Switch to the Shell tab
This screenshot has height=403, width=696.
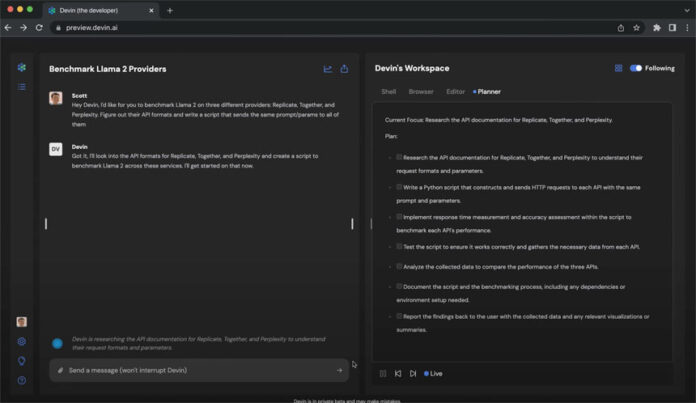pos(388,91)
